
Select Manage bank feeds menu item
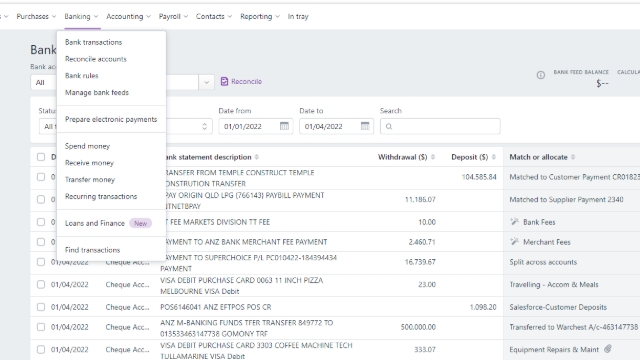coord(97,92)
